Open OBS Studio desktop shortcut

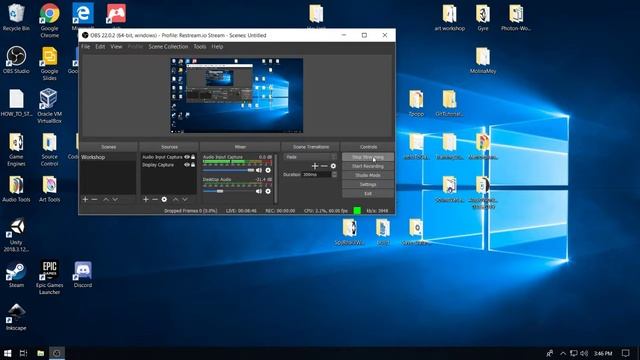click(16, 60)
